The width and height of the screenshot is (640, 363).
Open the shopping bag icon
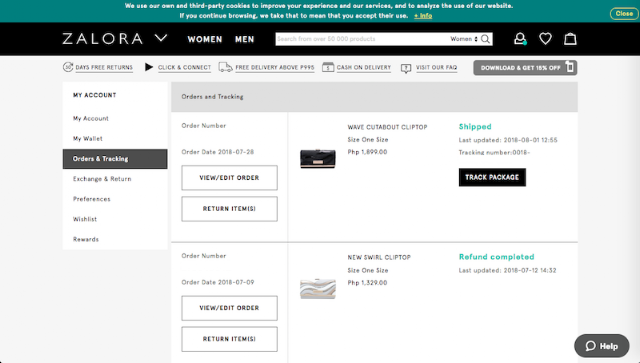pyautogui.click(x=570, y=39)
